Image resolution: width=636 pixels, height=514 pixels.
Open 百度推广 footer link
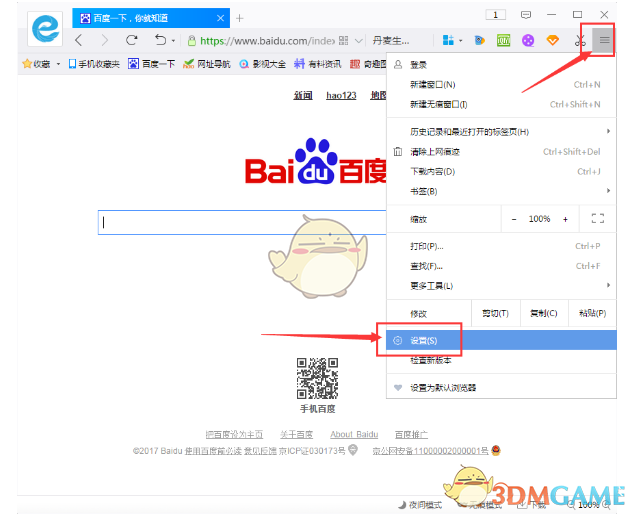[x=411, y=434]
